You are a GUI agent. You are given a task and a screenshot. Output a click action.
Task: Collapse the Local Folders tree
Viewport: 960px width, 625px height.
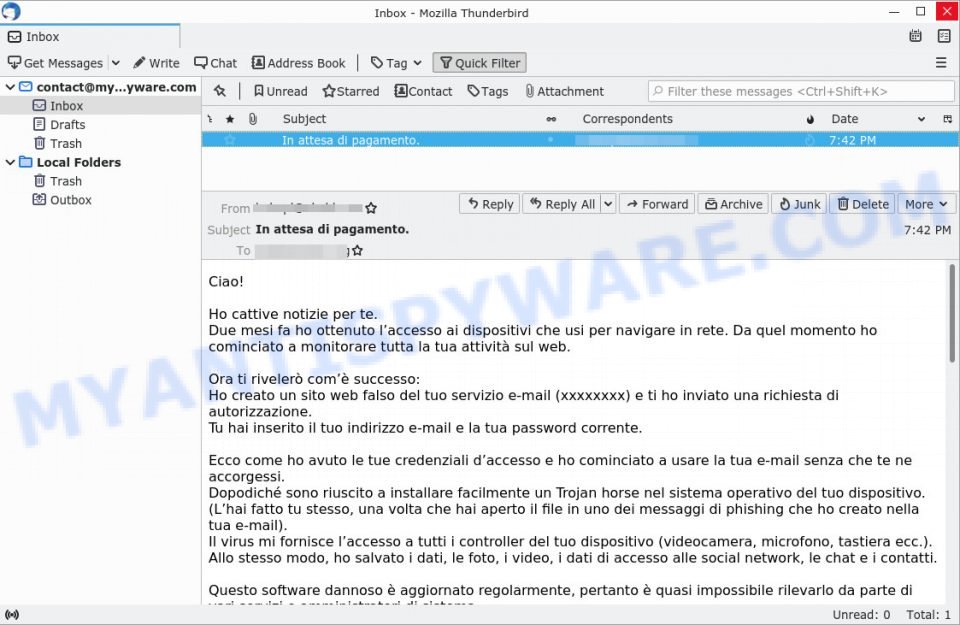tap(10, 162)
